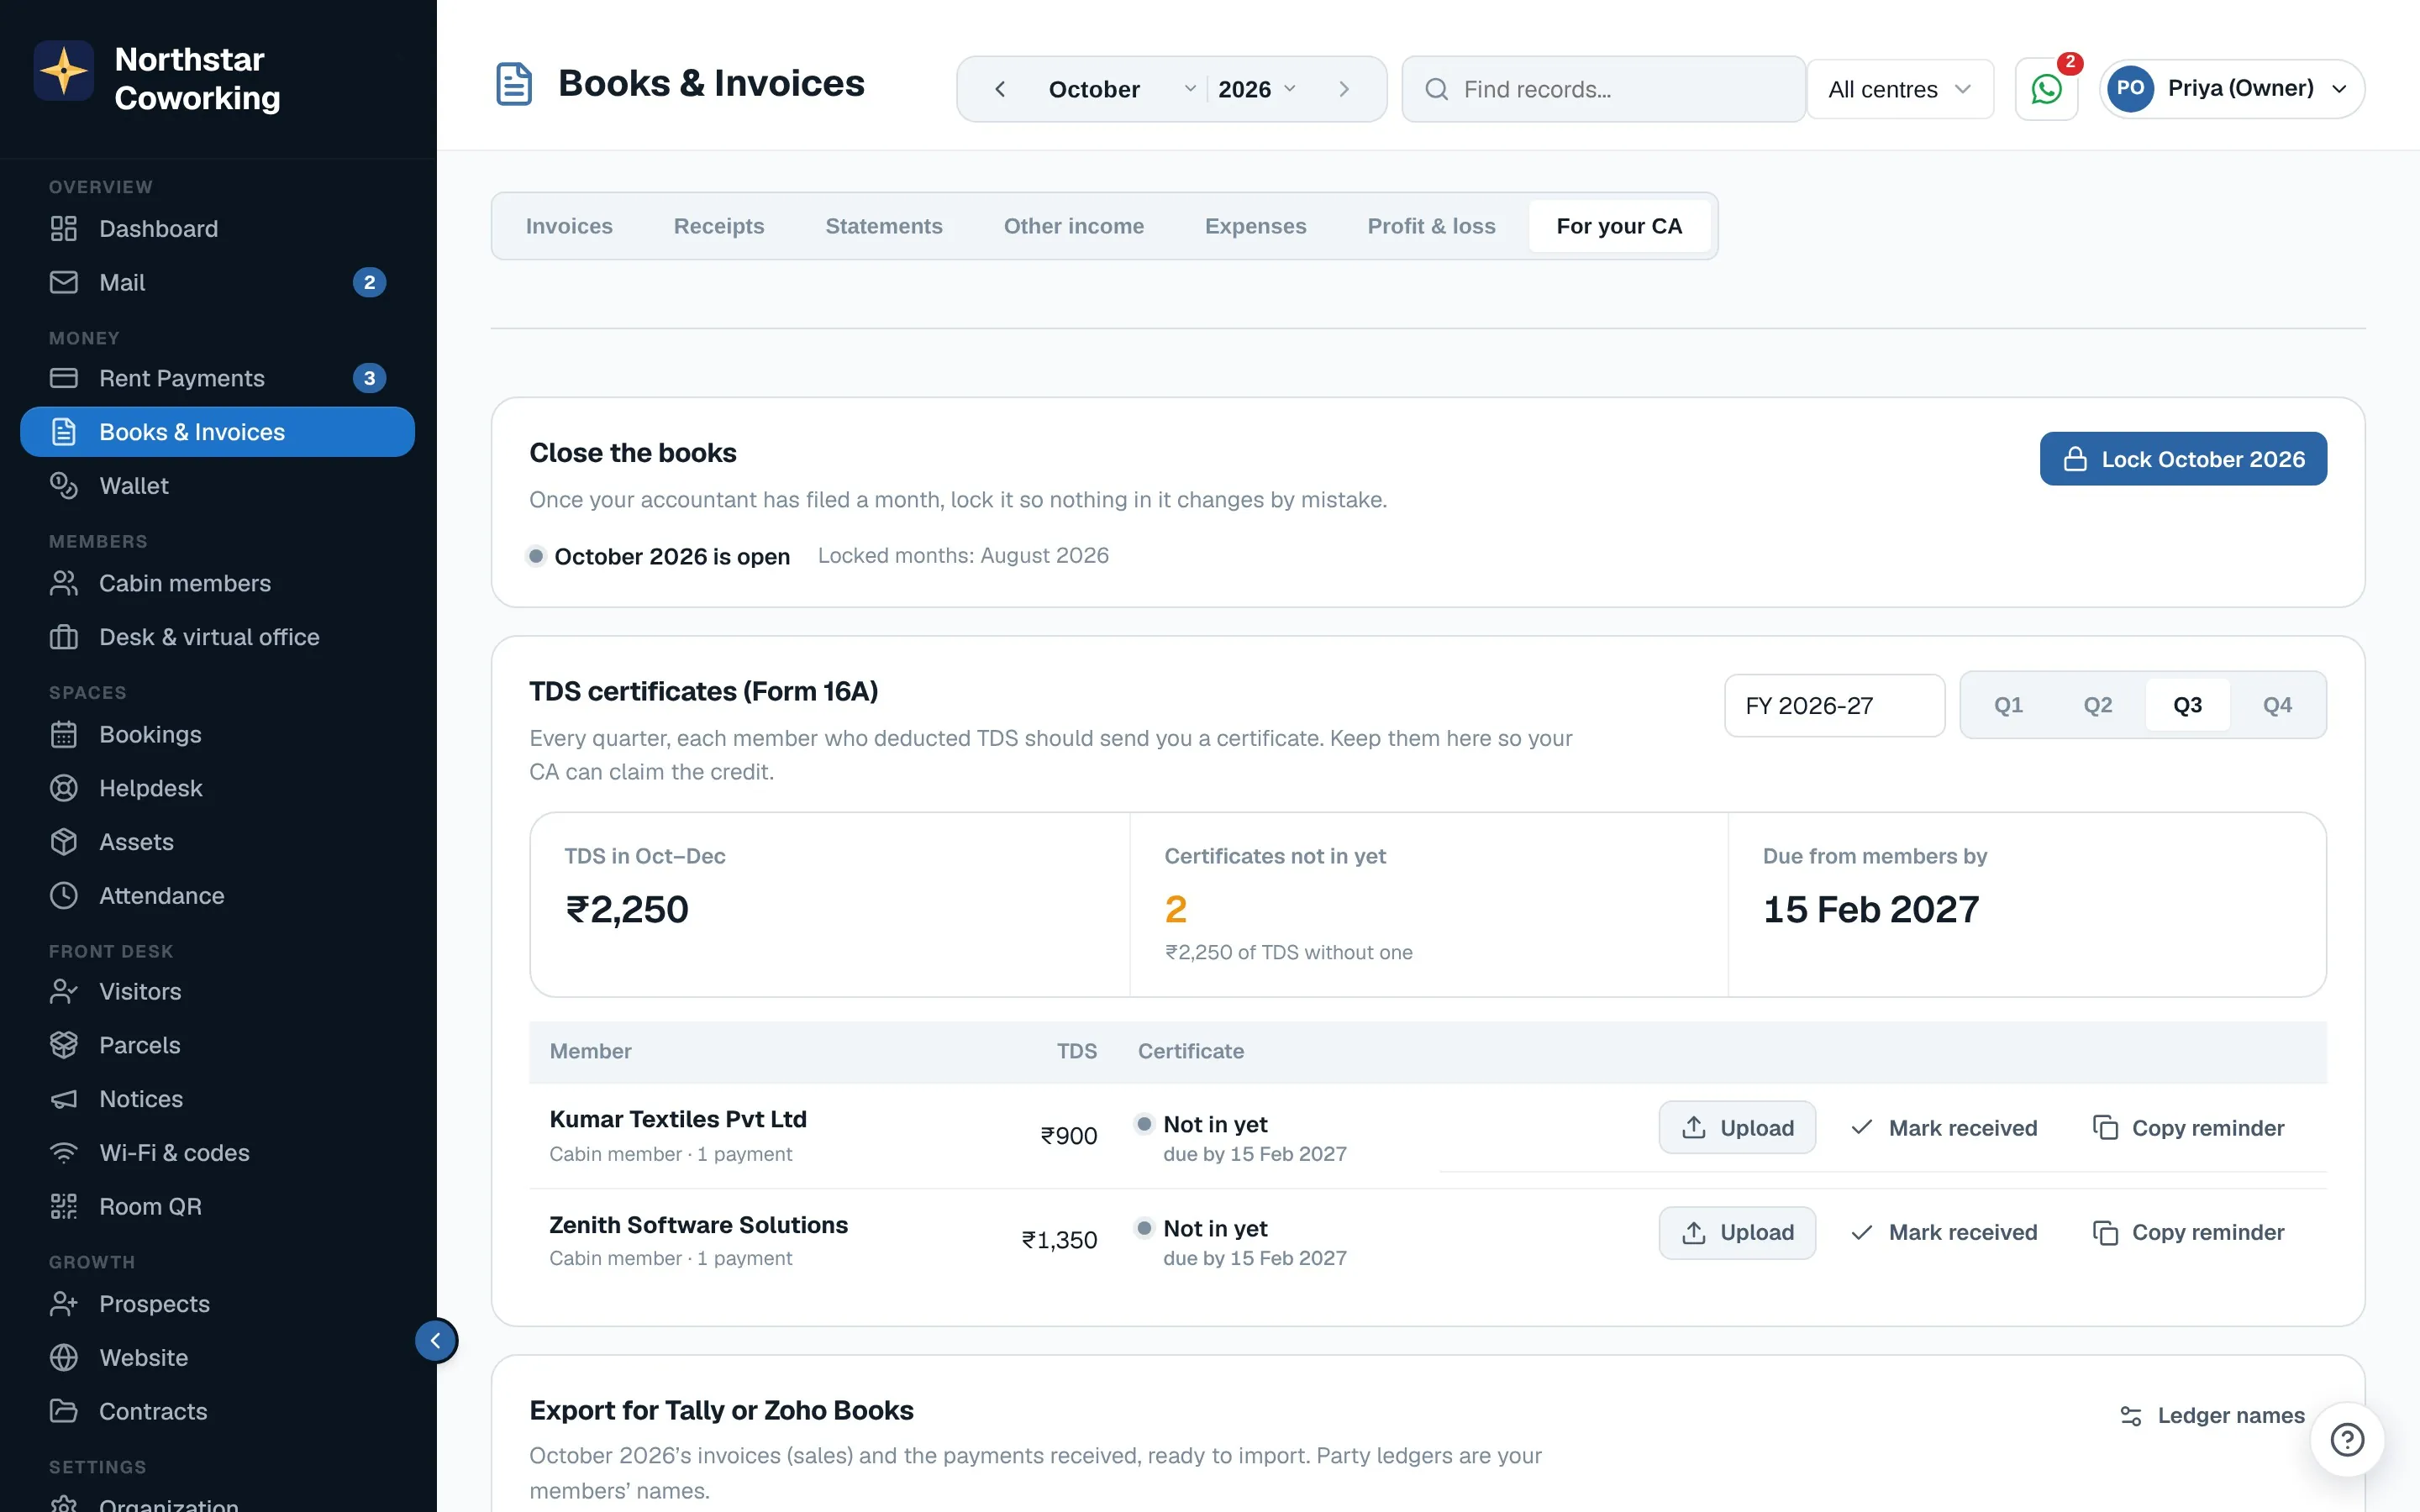Go to the next month arrow
This screenshot has height=1512, width=2420.
tap(1344, 89)
